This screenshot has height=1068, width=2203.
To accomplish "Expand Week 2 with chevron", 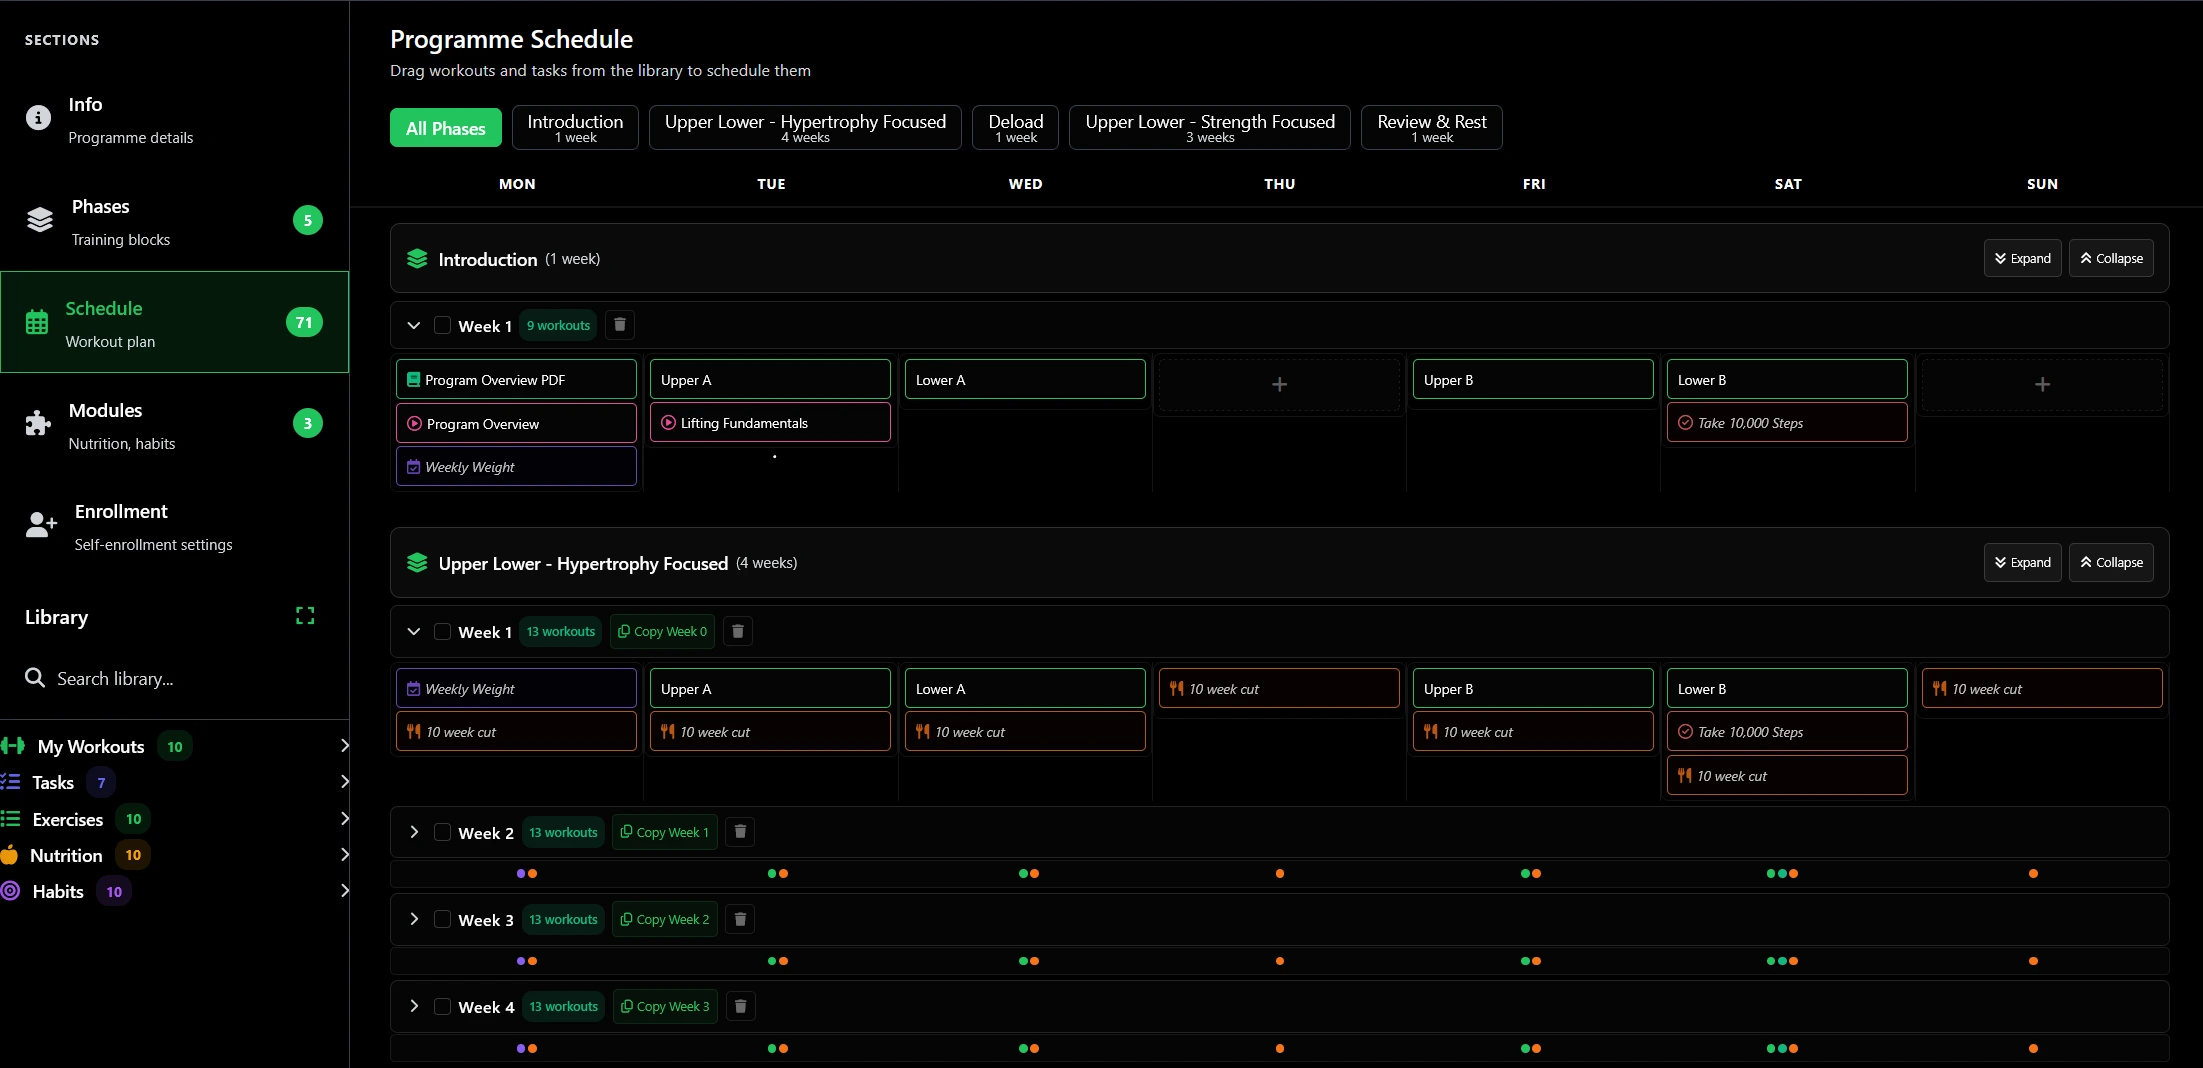I will pos(414,832).
